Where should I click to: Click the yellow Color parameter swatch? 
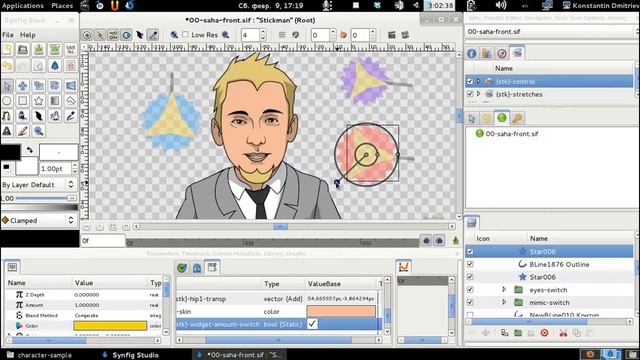pyautogui.click(x=110, y=325)
